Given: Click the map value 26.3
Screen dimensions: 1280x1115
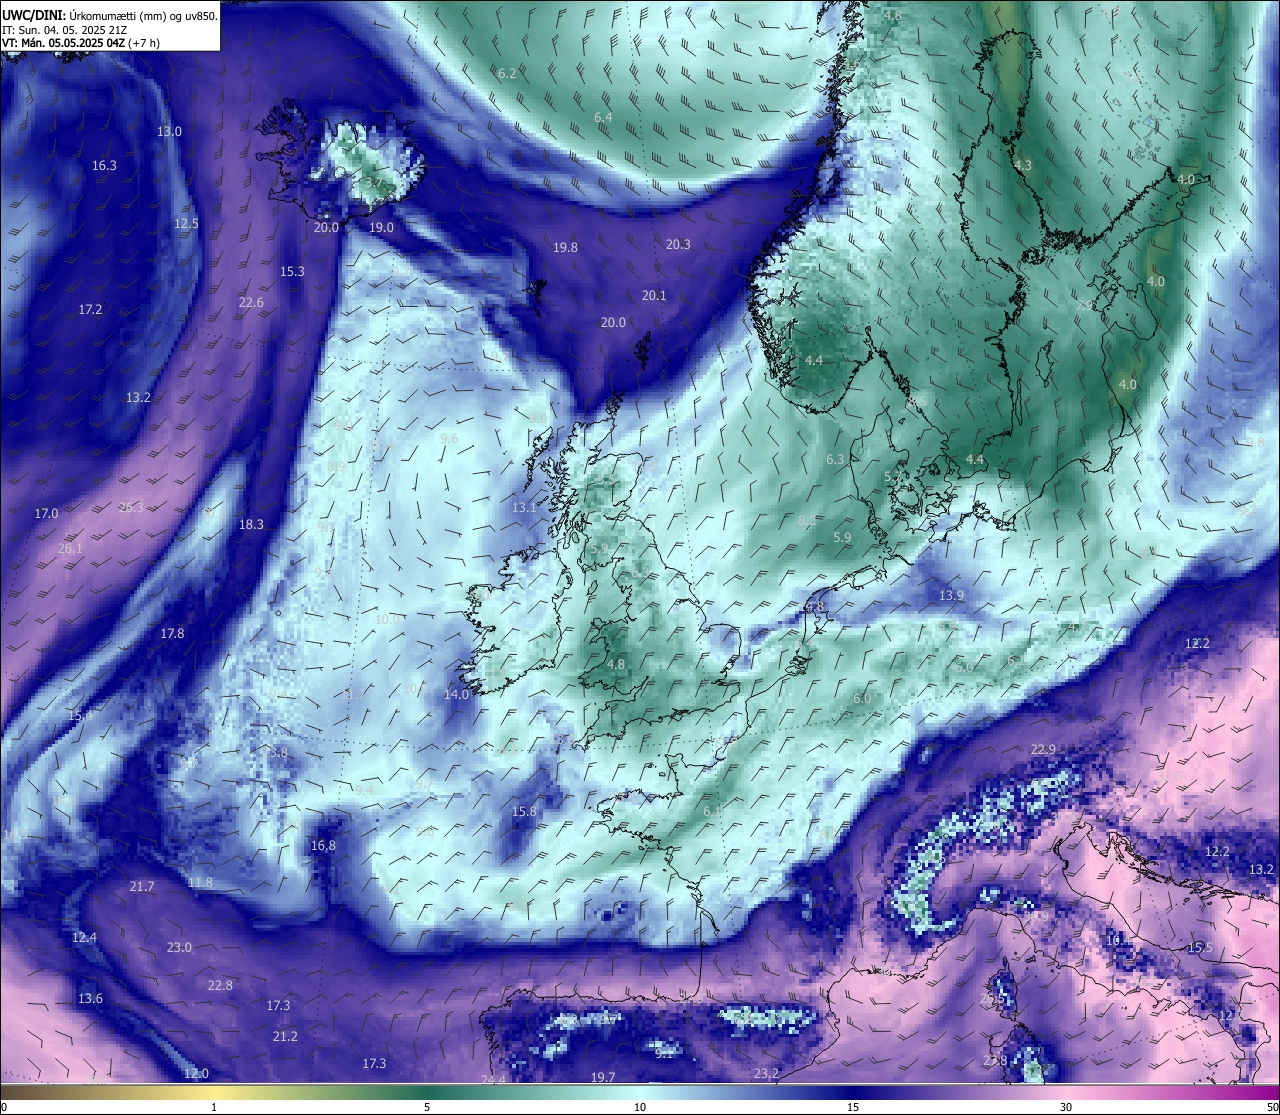Looking at the screenshot, I should [x=131, y=508].
